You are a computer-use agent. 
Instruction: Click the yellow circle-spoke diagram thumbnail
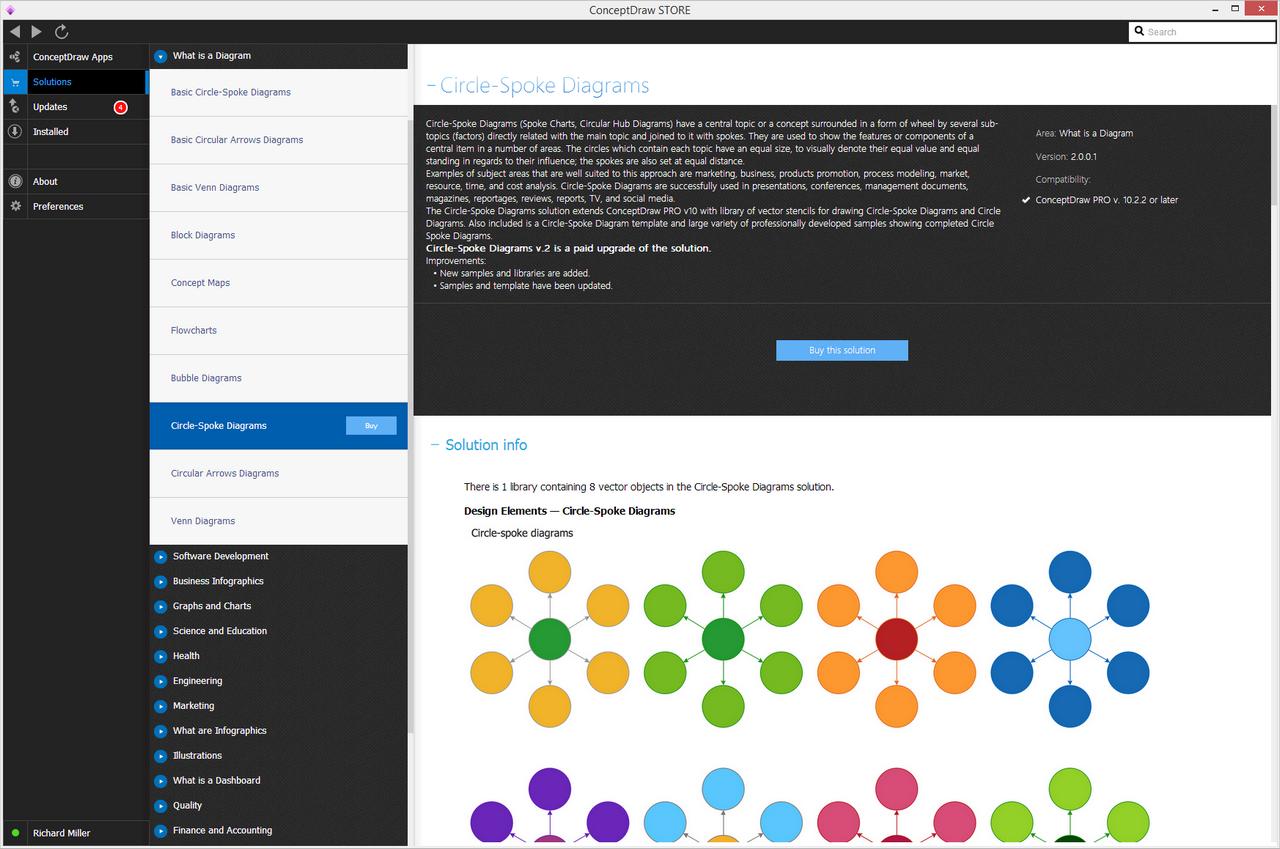pyautogui.click(x=549, y=639)
